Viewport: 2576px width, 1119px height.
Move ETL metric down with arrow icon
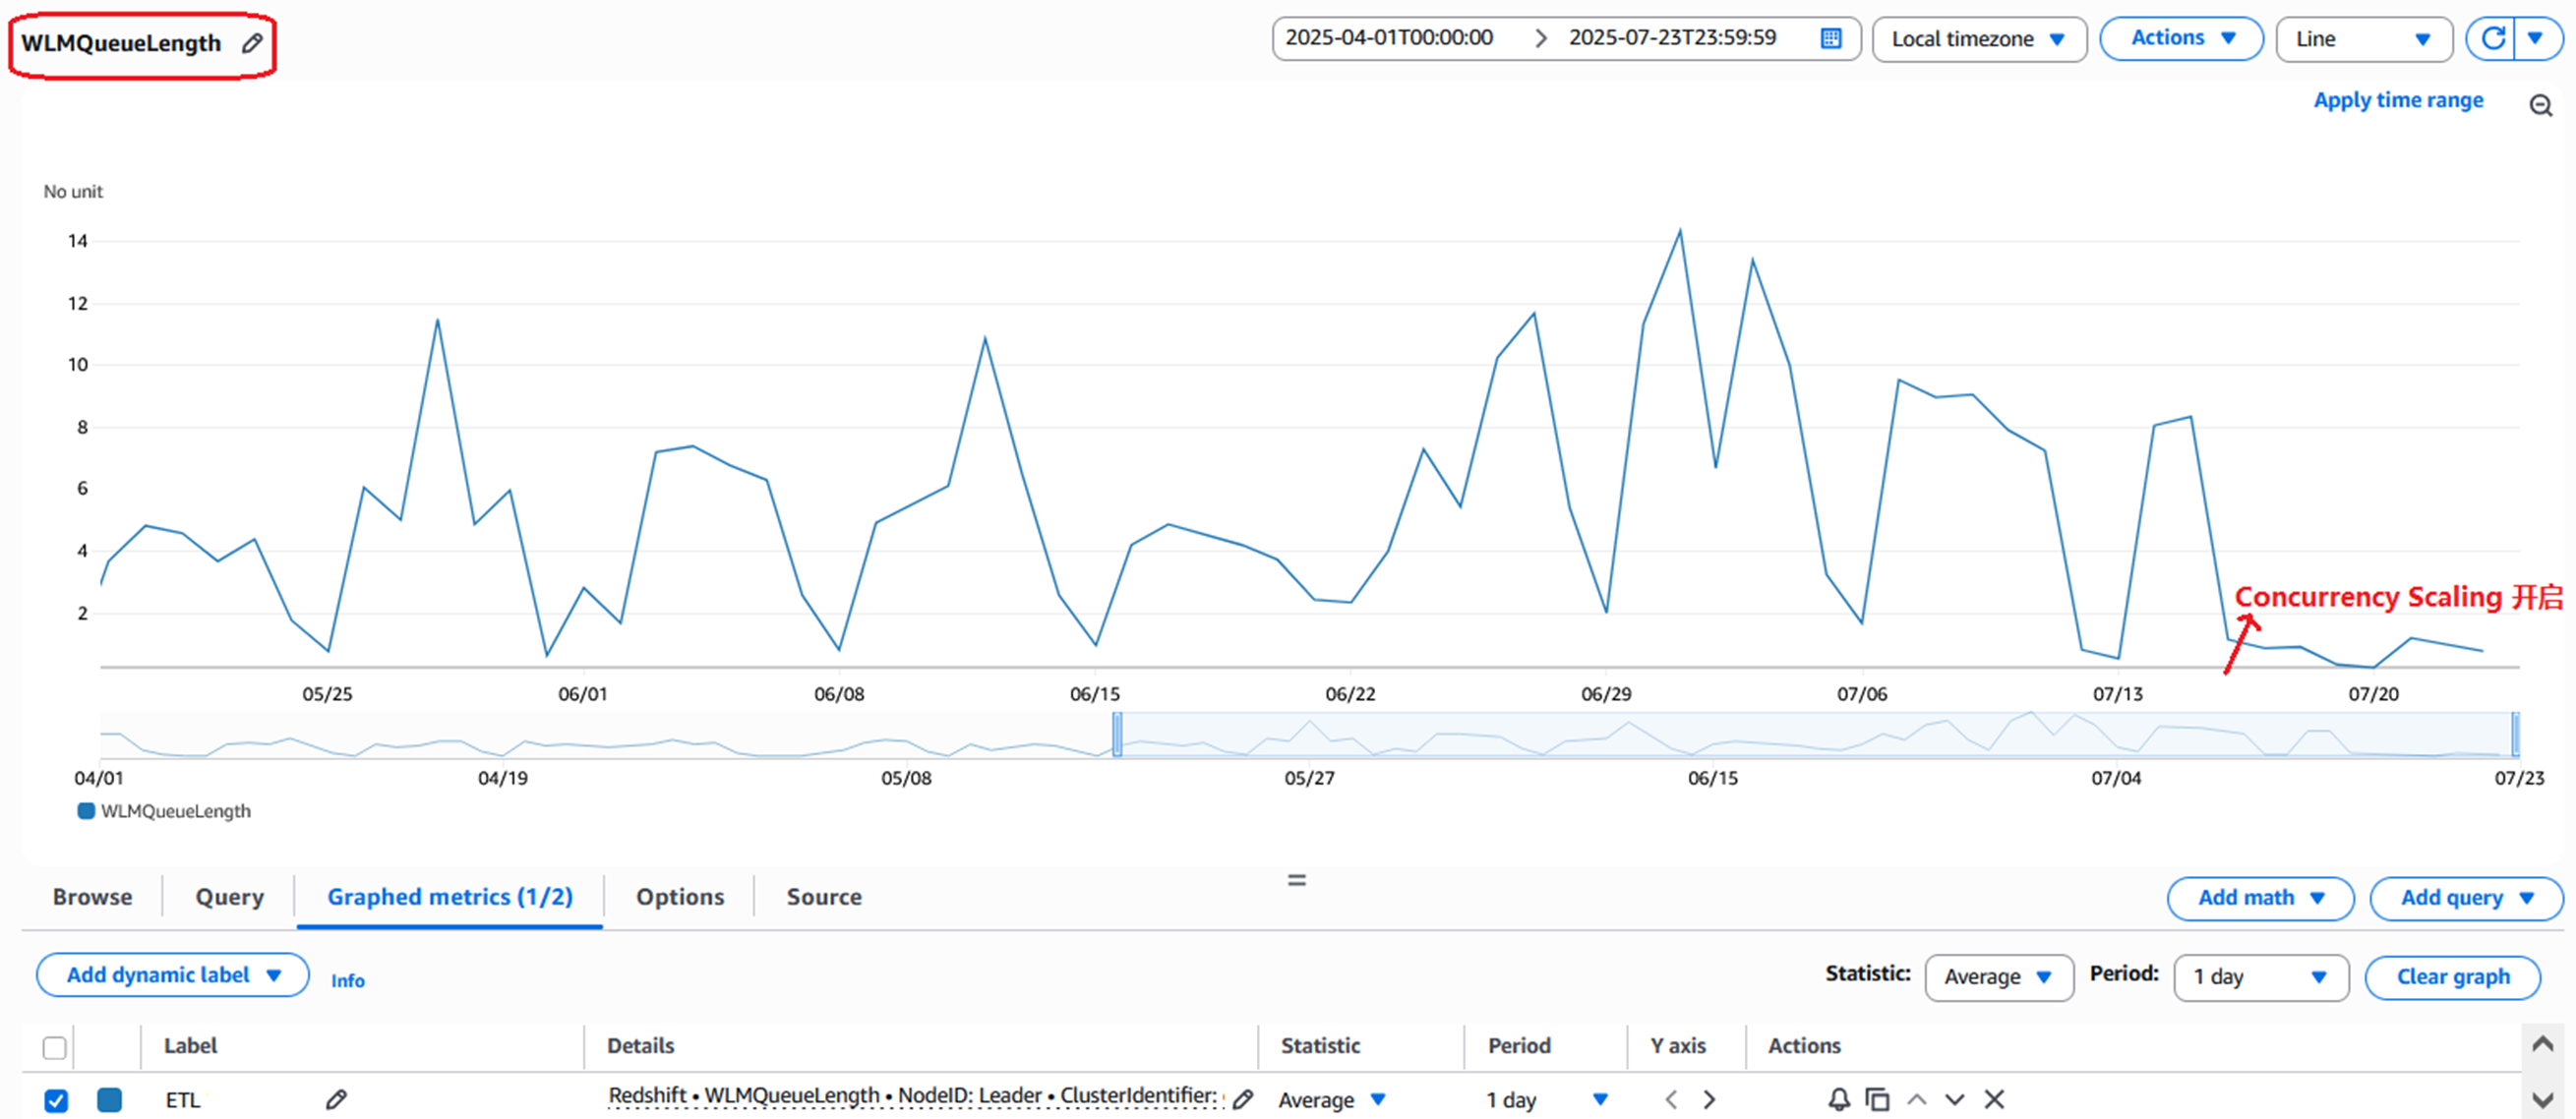[1955, 1099]
